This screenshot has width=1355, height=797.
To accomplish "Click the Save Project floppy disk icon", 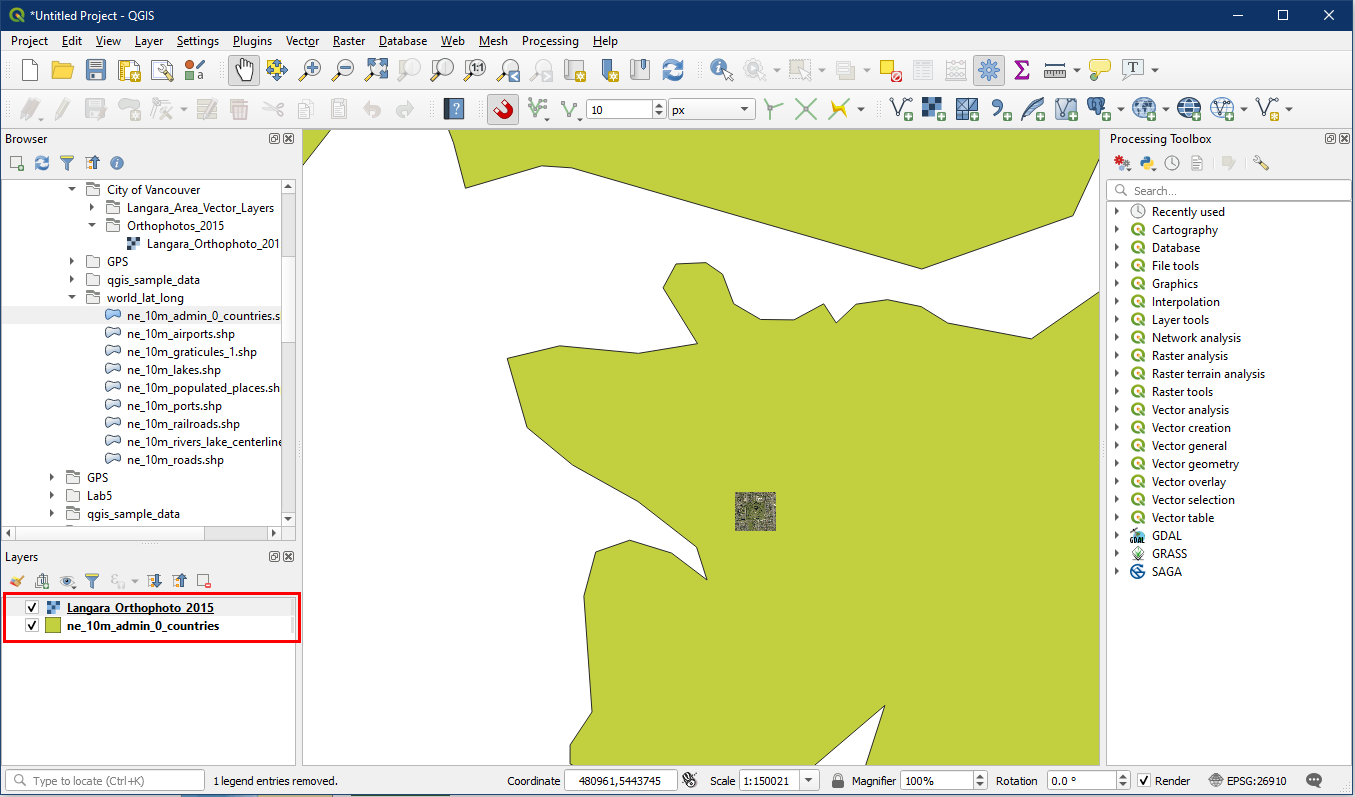I will point(95,70).
